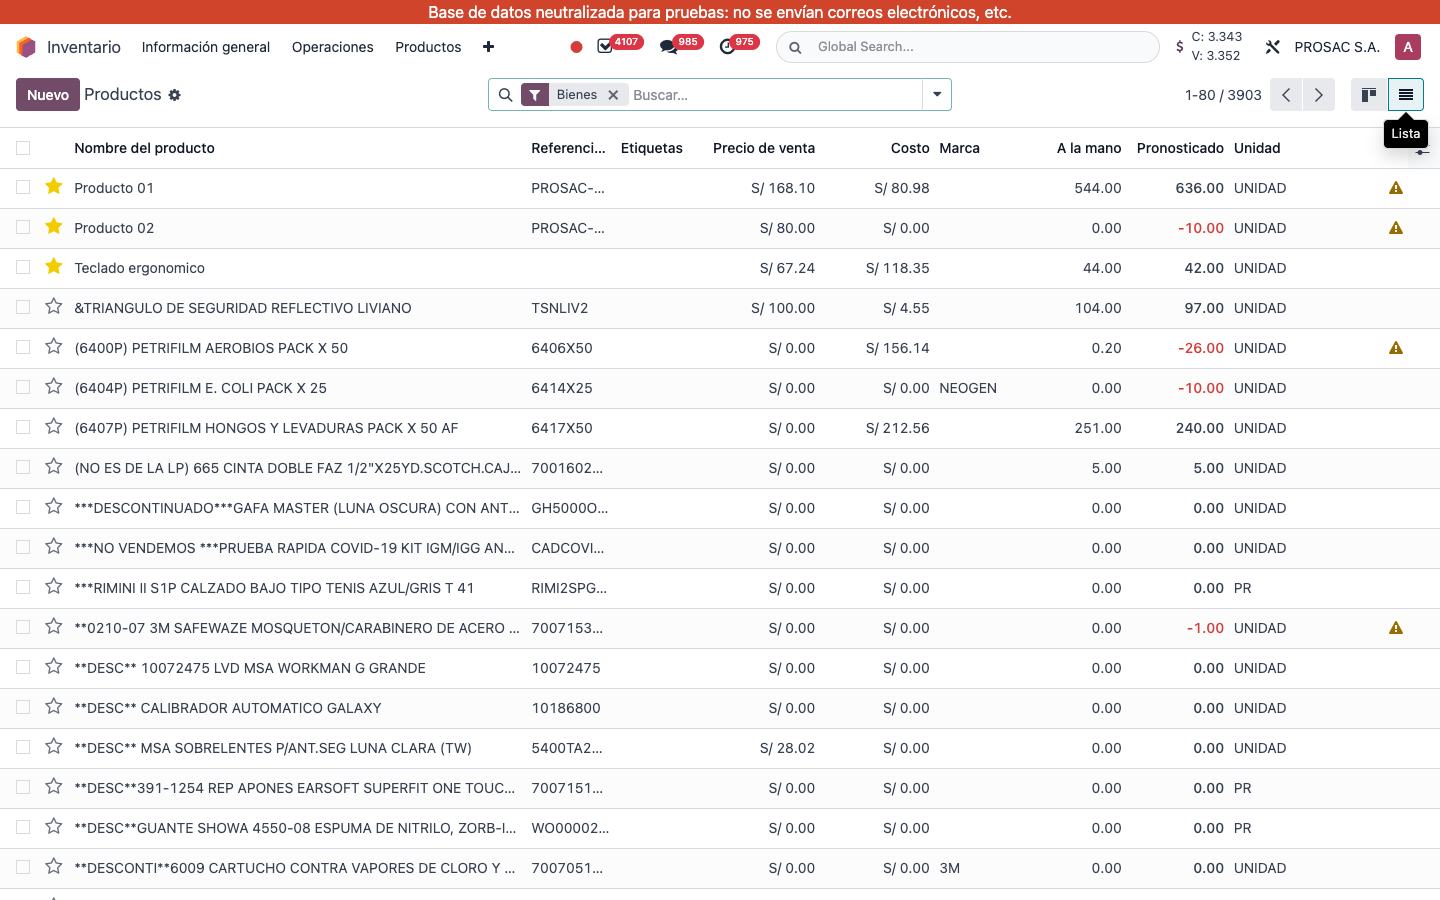Click the warning triangle on Producto 01 row
This screenshot has width=1440, height=900.
[x=1396, y=188]
